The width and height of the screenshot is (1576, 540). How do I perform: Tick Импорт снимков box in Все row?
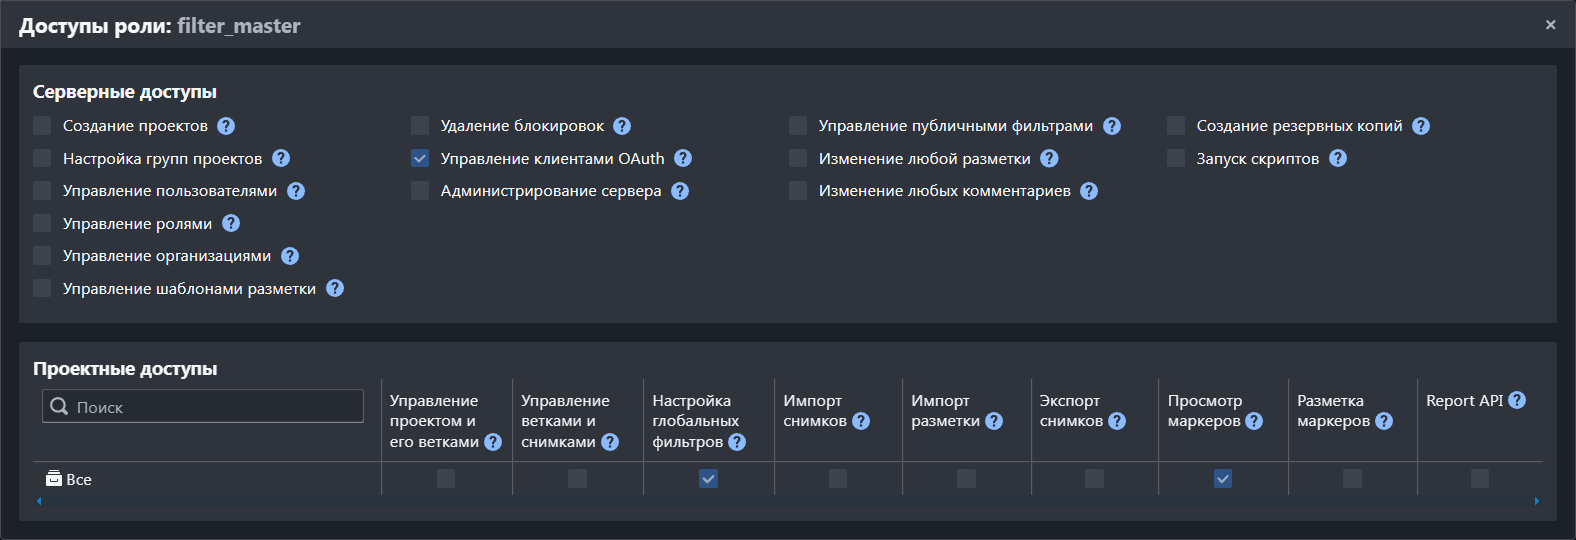pyautogui.click(x=838, y=479)
